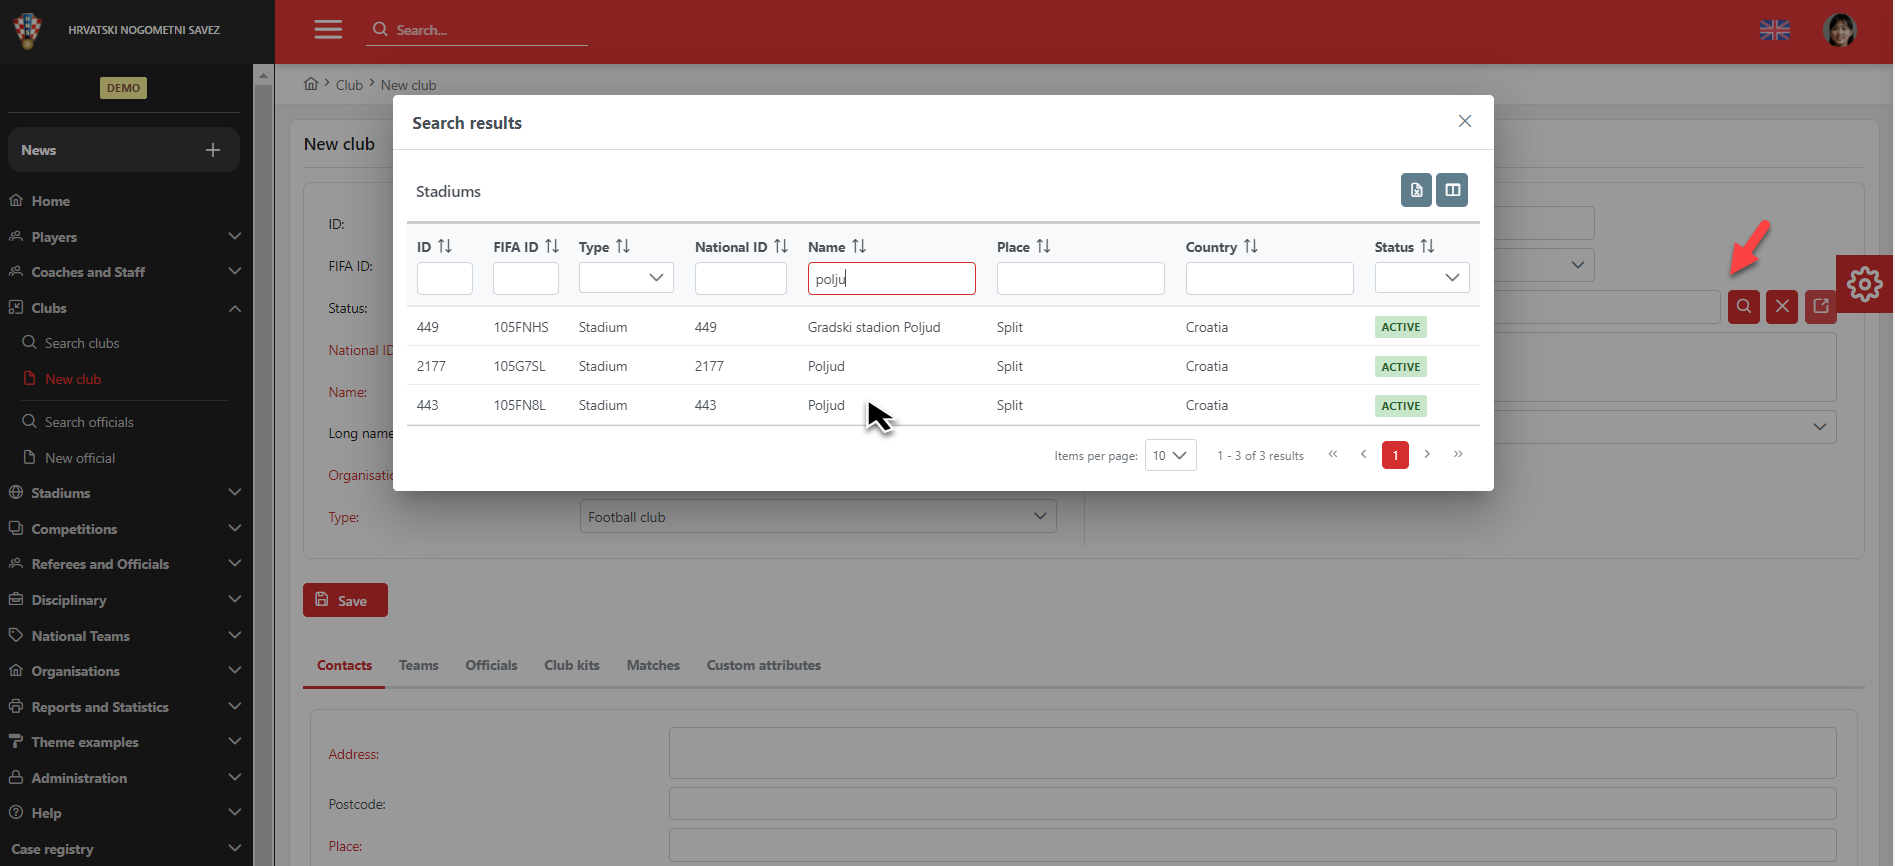Open the column chooser icon in Stadiums
This screenshot has width=1895, height=866.
click(x=1452, y=190)
